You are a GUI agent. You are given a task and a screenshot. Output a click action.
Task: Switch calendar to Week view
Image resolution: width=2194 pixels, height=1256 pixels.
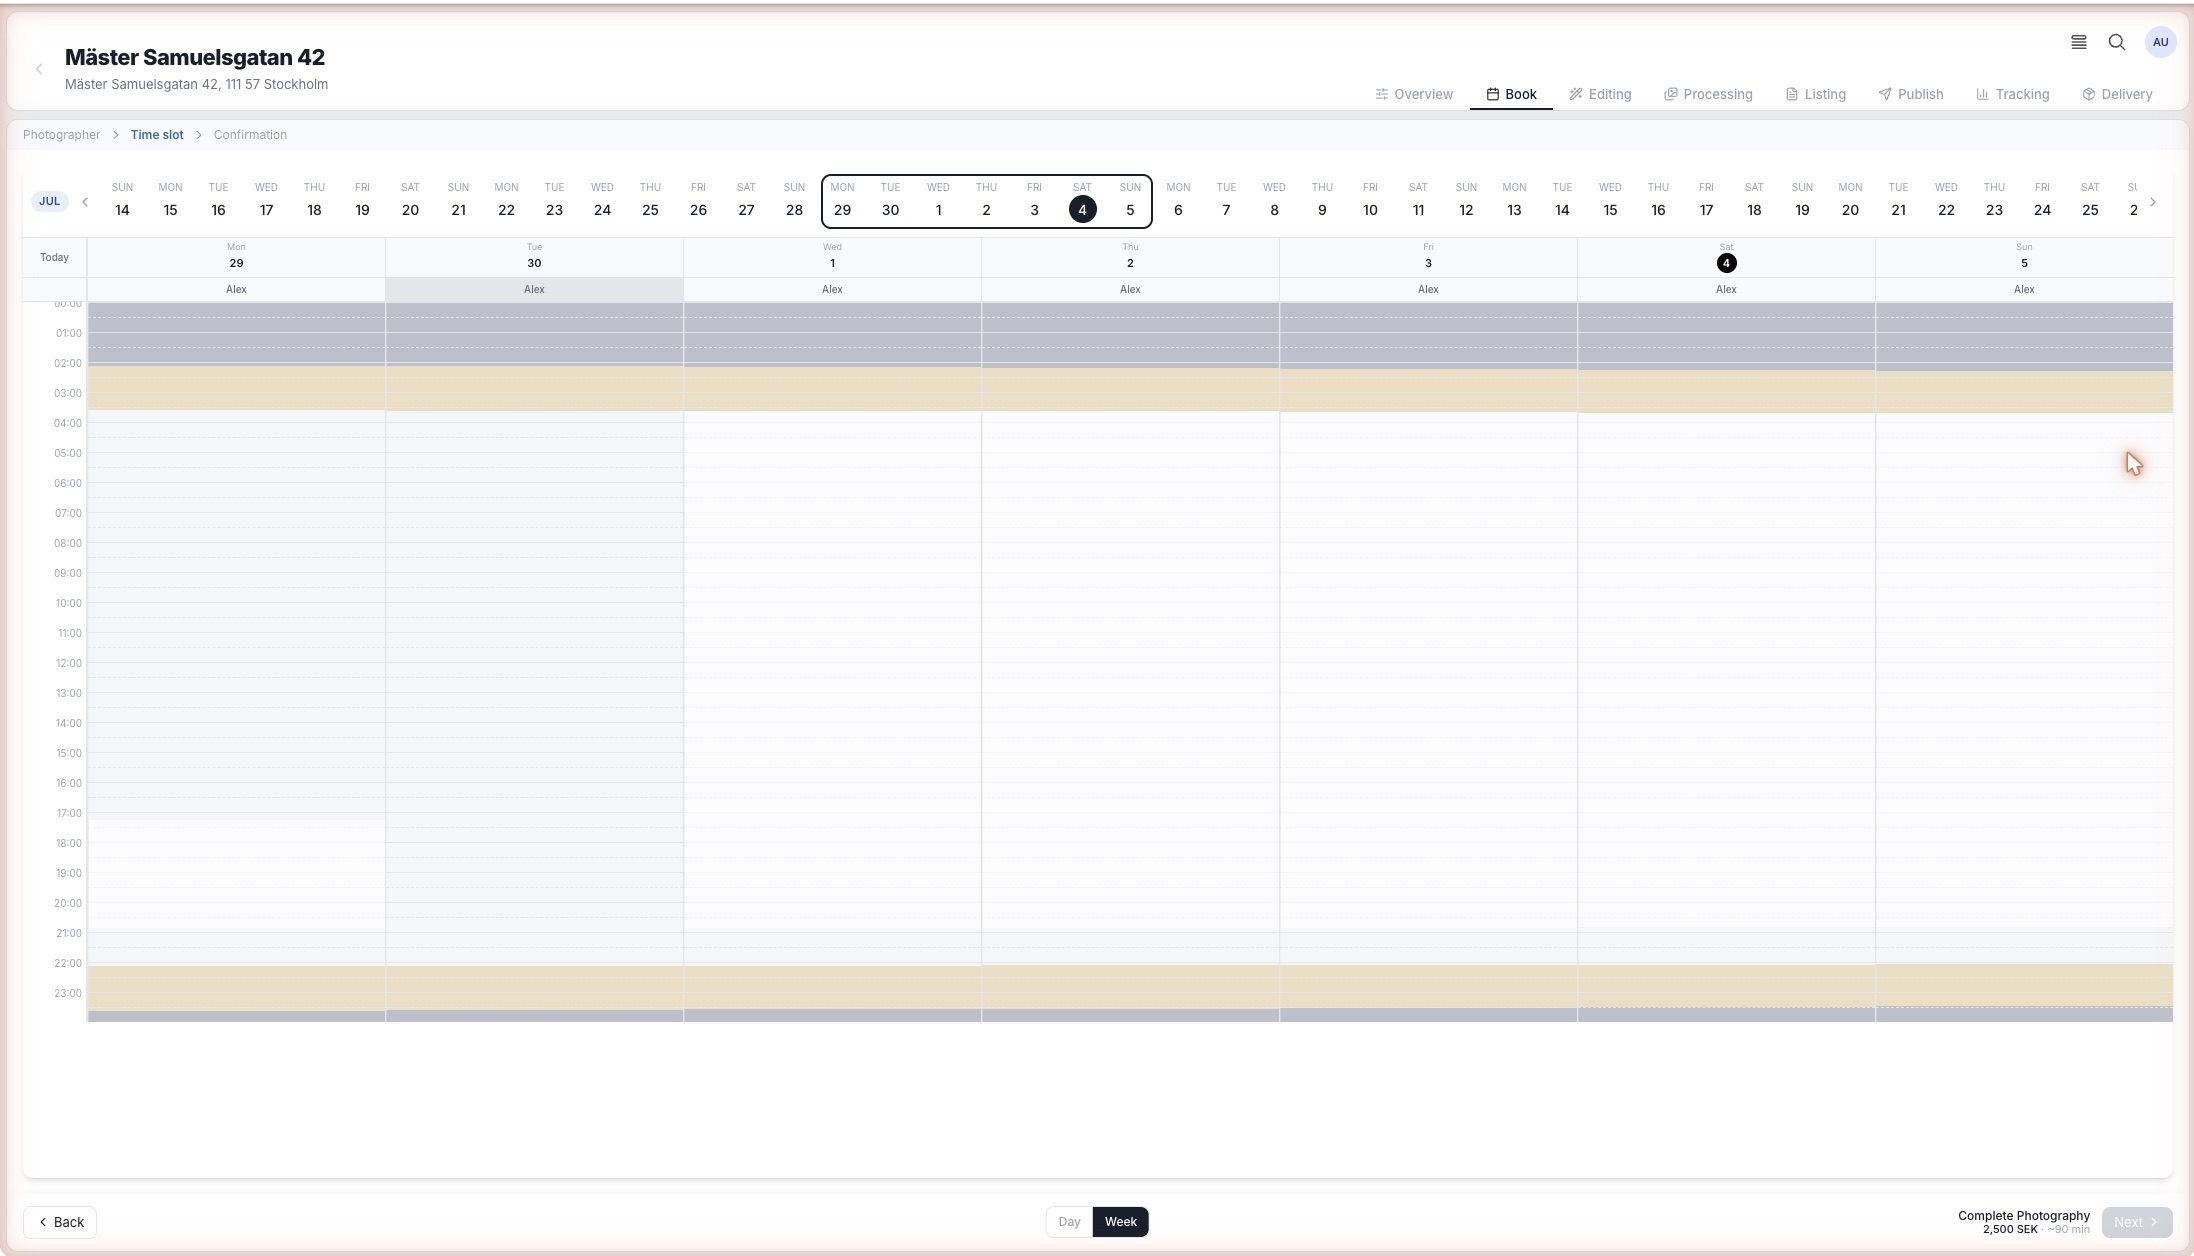point(1121,1222)
